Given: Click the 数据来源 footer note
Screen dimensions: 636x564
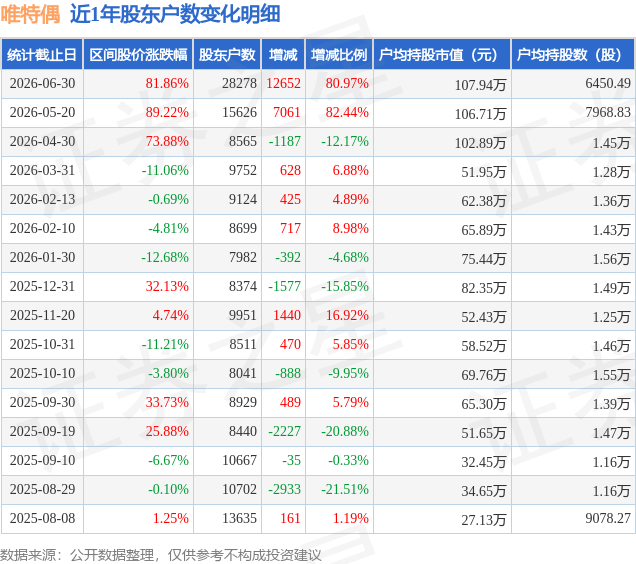Looking at the screenshot, I should pyautogui.click(x=161, y=555).
